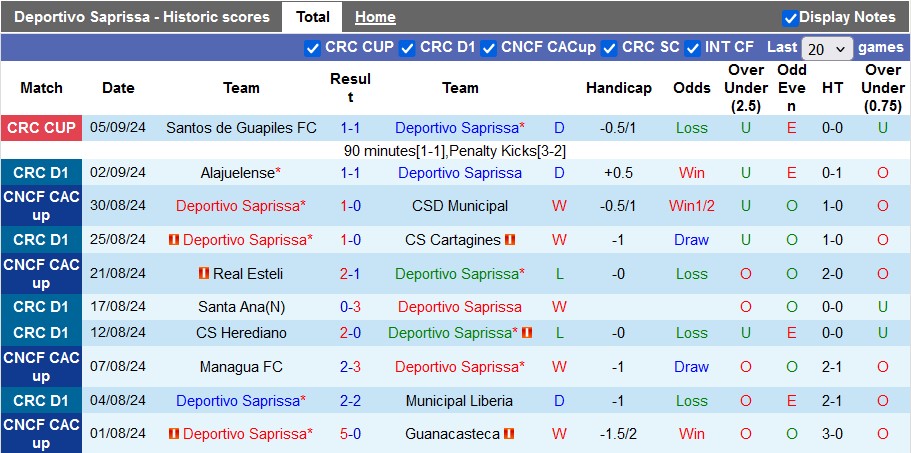The image size is (911, 453).
Task: Click red card icon before Real Esteli
Action: (x=204, y=273)
